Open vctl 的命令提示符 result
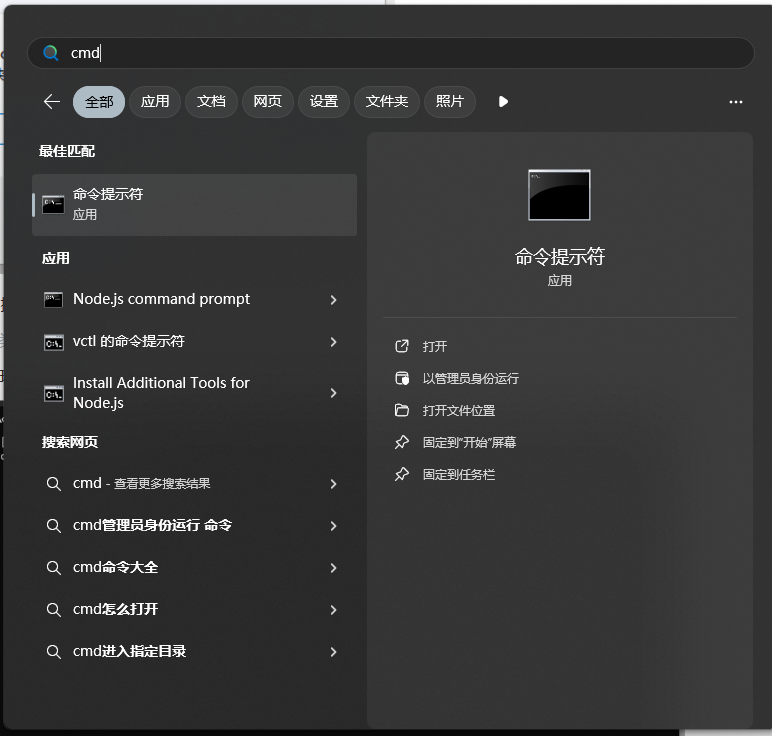 (194, 342)
